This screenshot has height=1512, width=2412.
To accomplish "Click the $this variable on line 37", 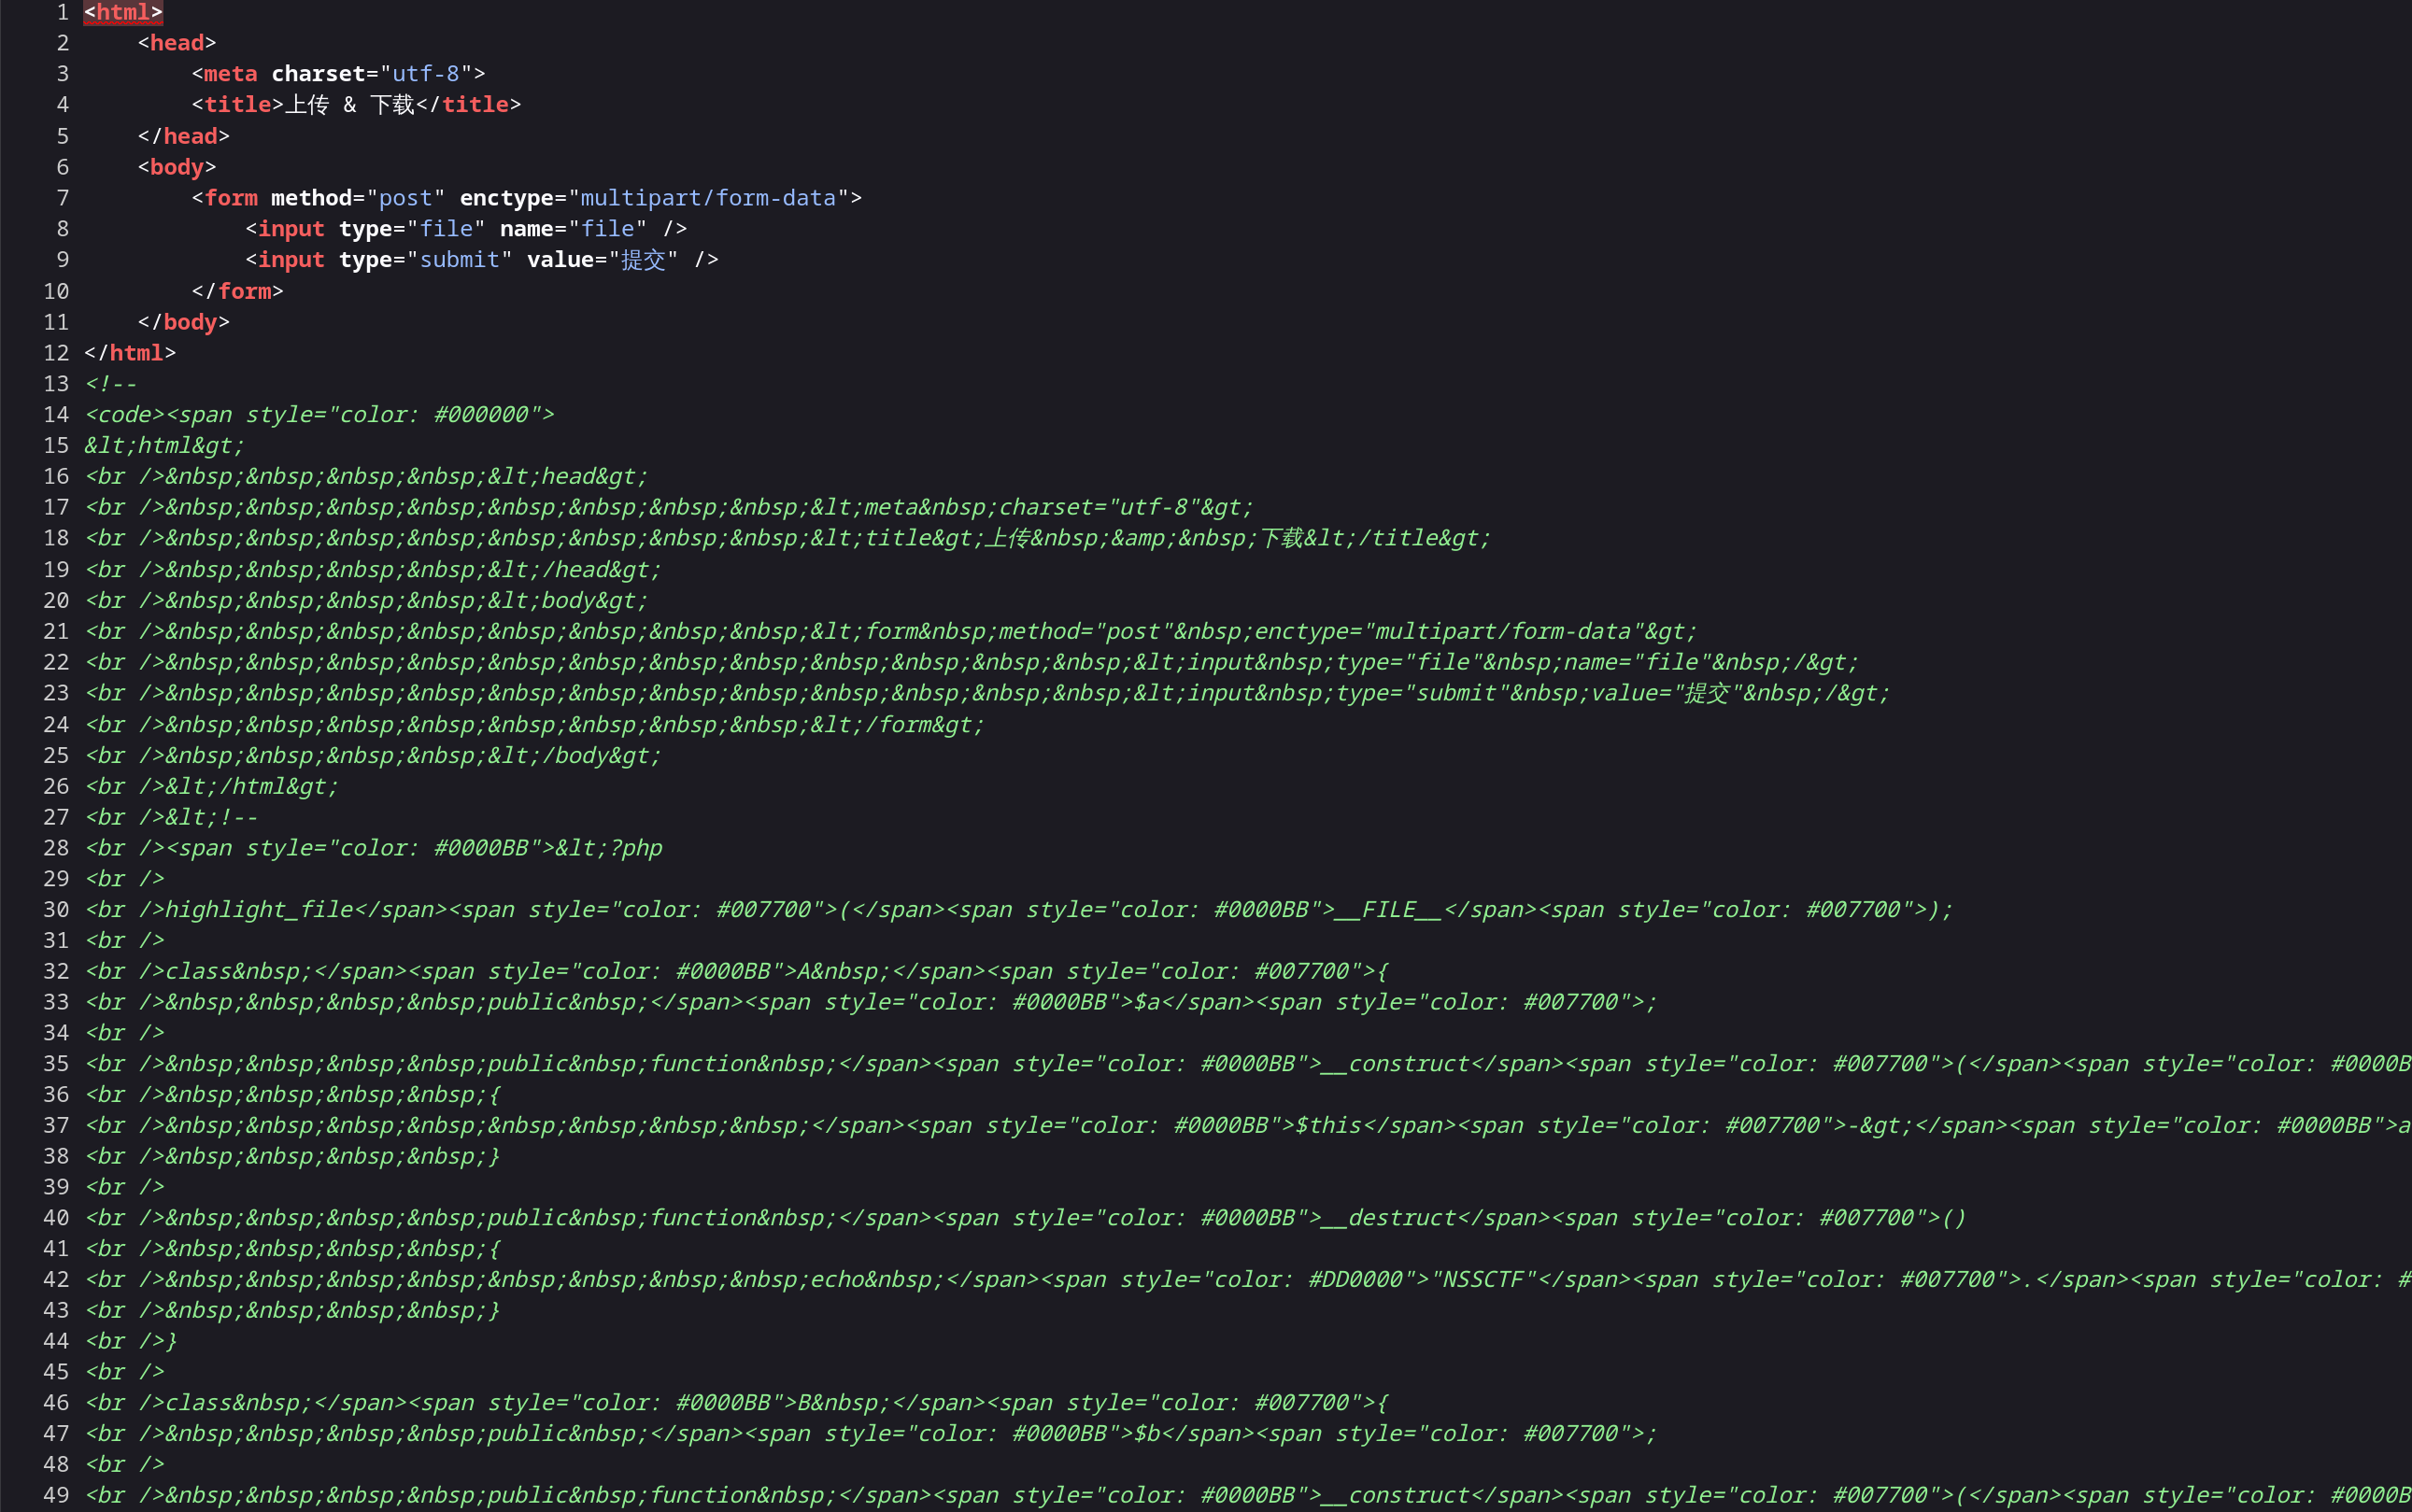I will 1328,1126.
